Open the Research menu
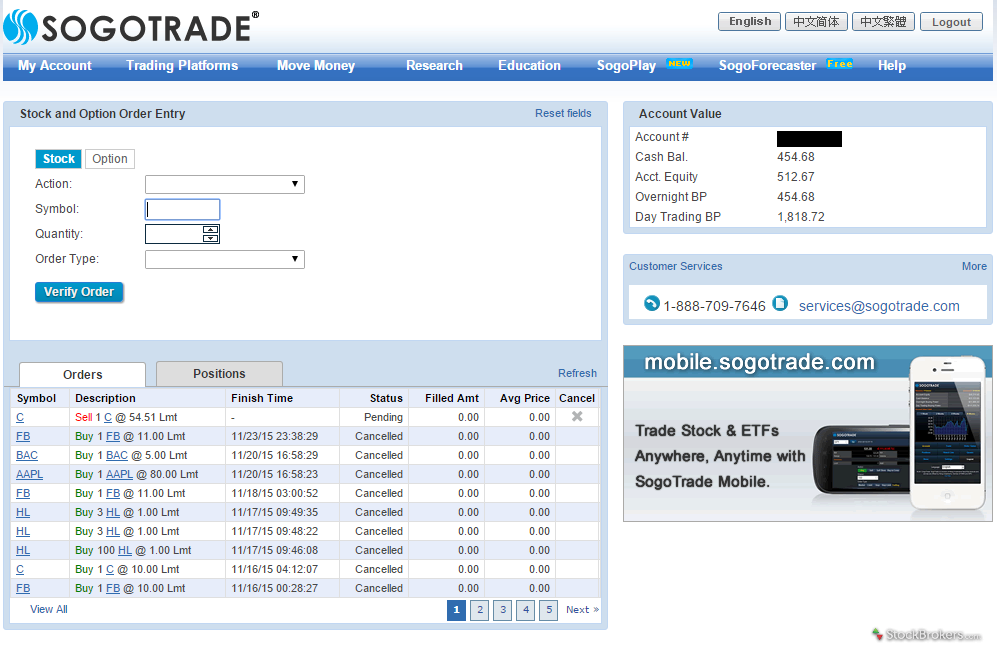This screenshot has width=997, height=654. 434,65
